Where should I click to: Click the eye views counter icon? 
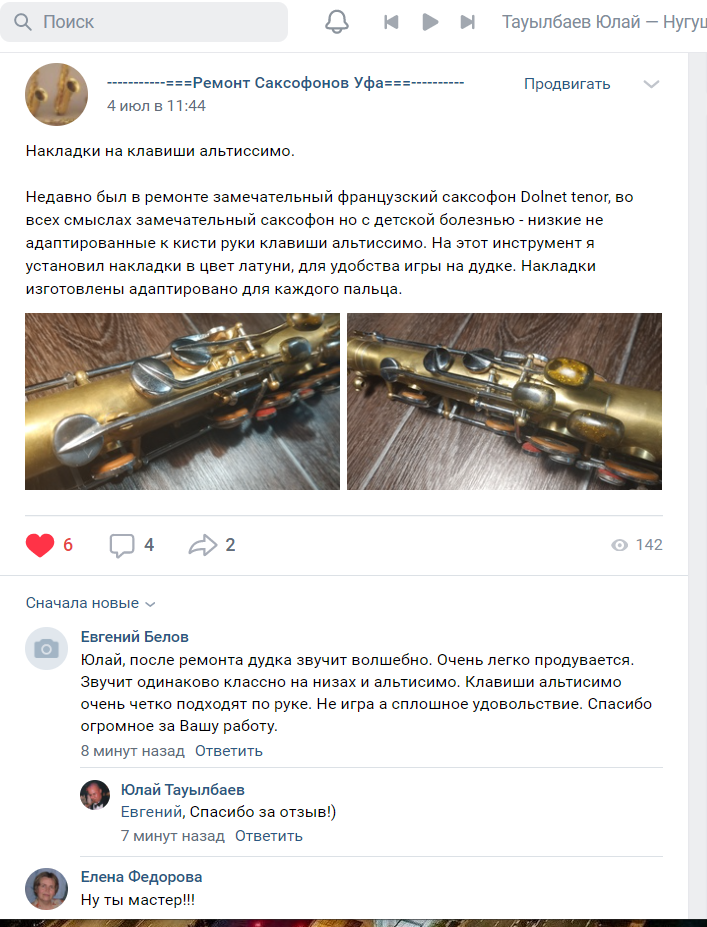619,545
